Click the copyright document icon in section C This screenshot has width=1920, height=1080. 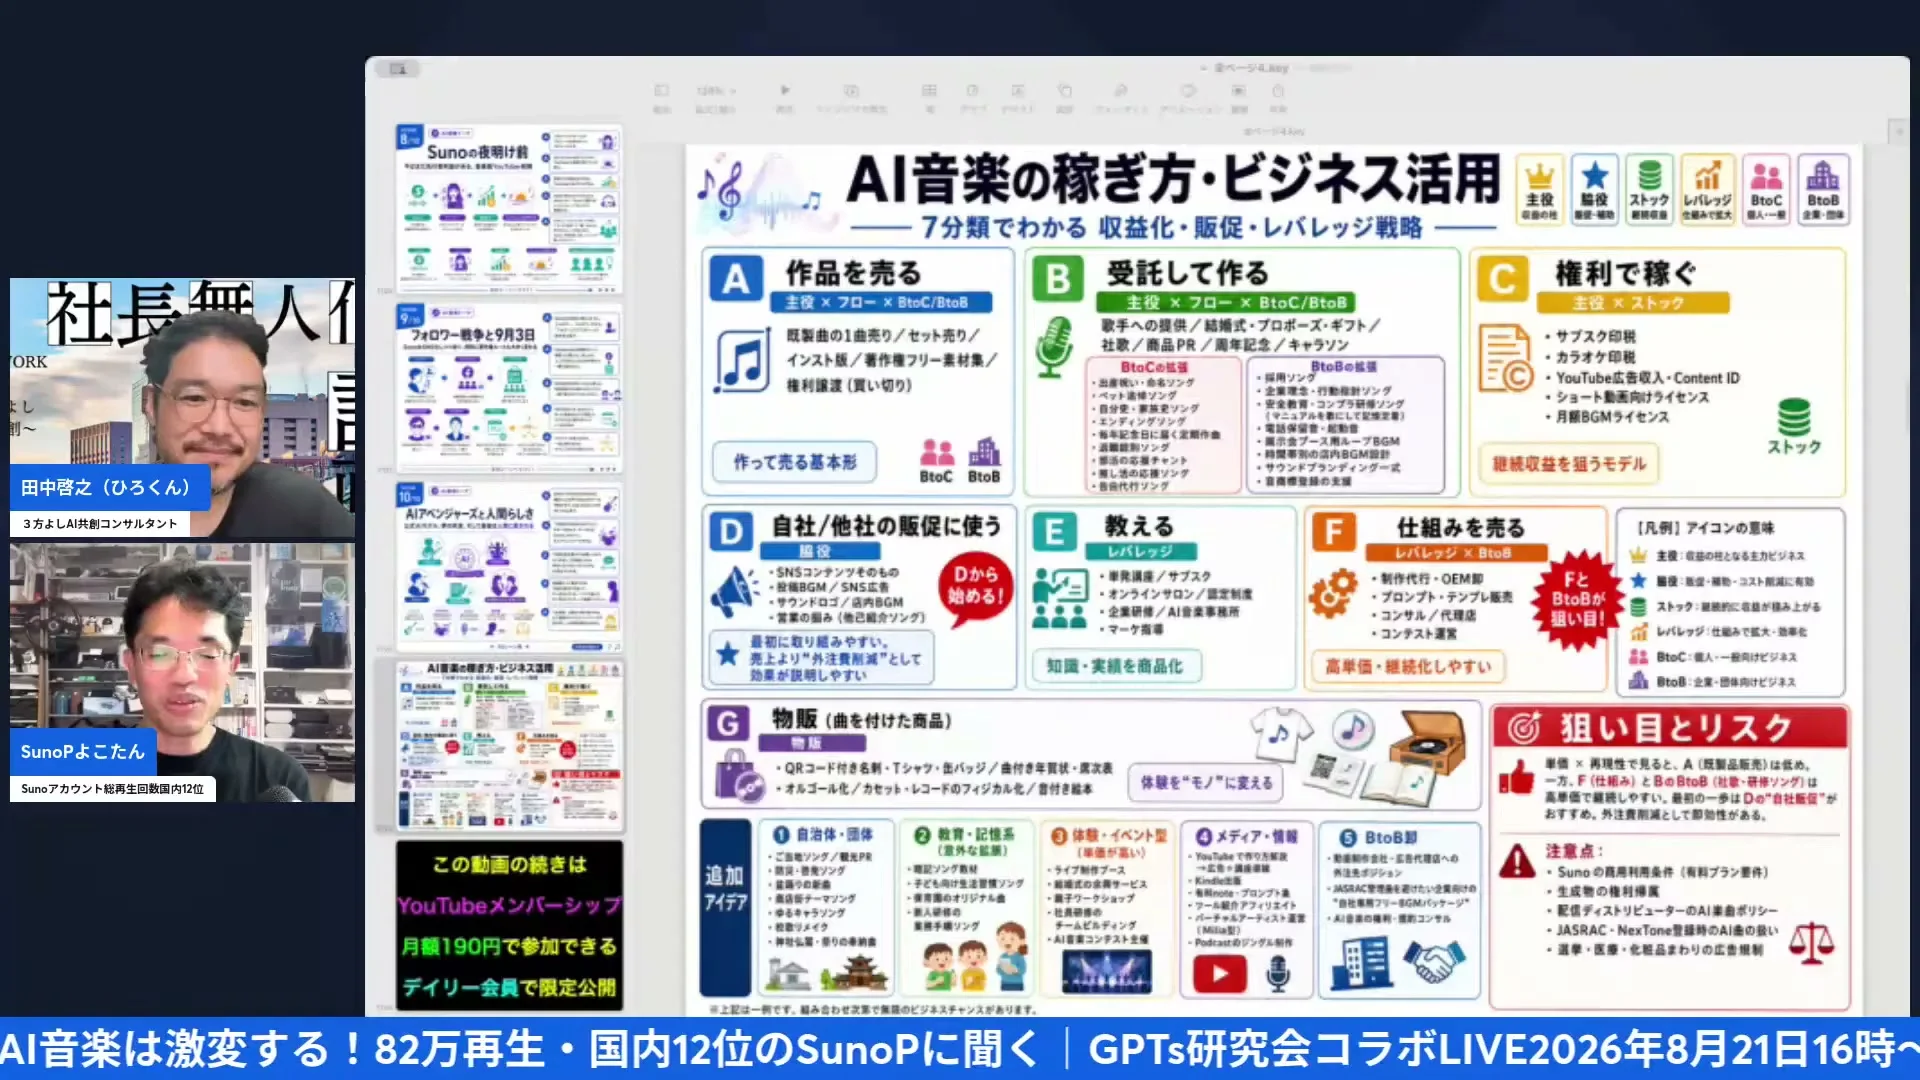(1506, 359)
